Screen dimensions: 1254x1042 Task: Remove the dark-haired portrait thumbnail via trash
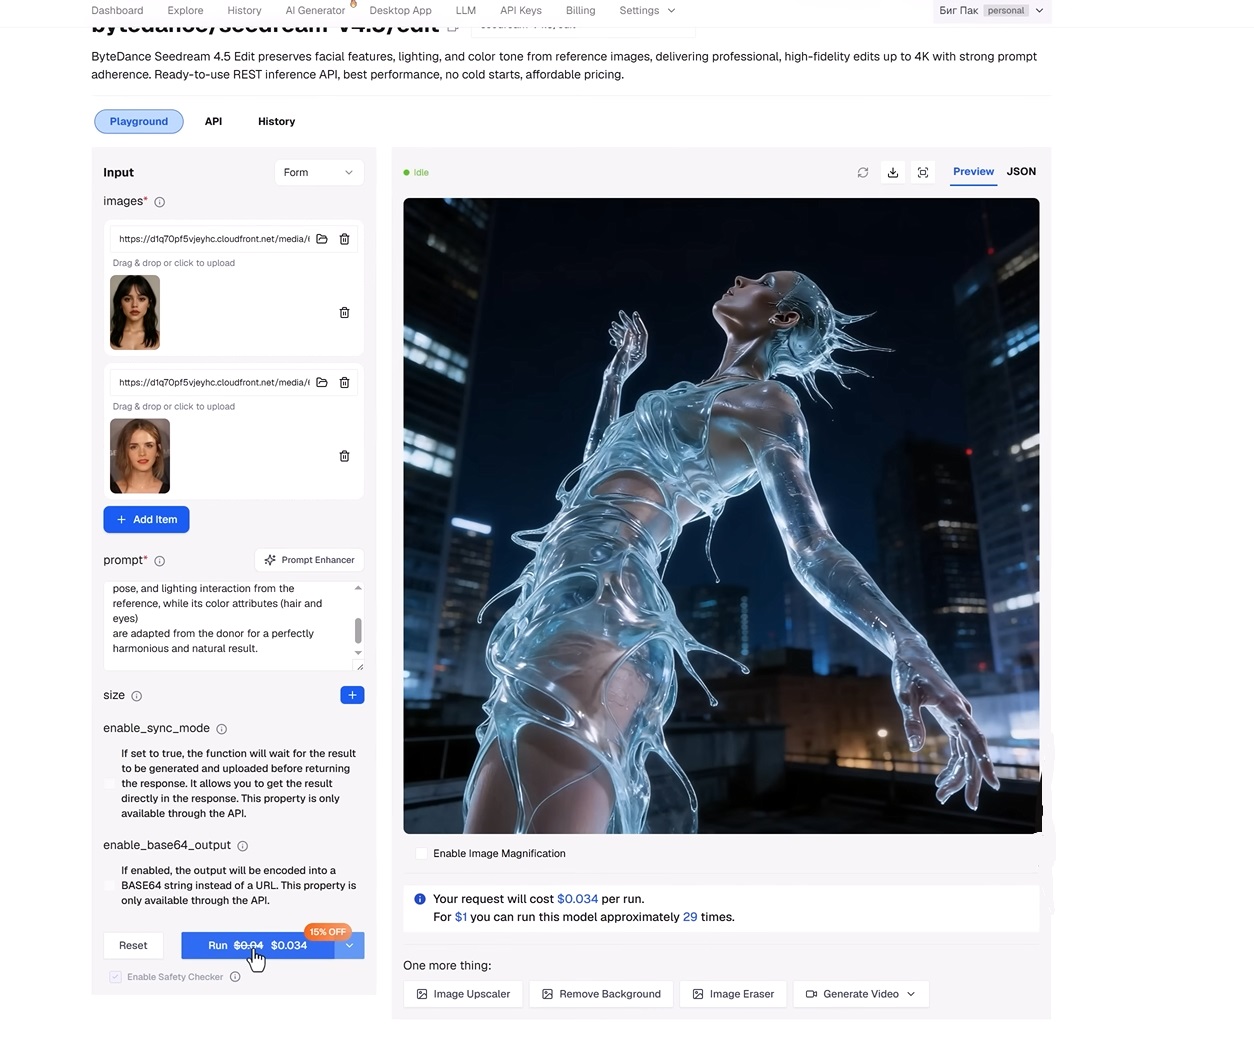coord(344,313)
